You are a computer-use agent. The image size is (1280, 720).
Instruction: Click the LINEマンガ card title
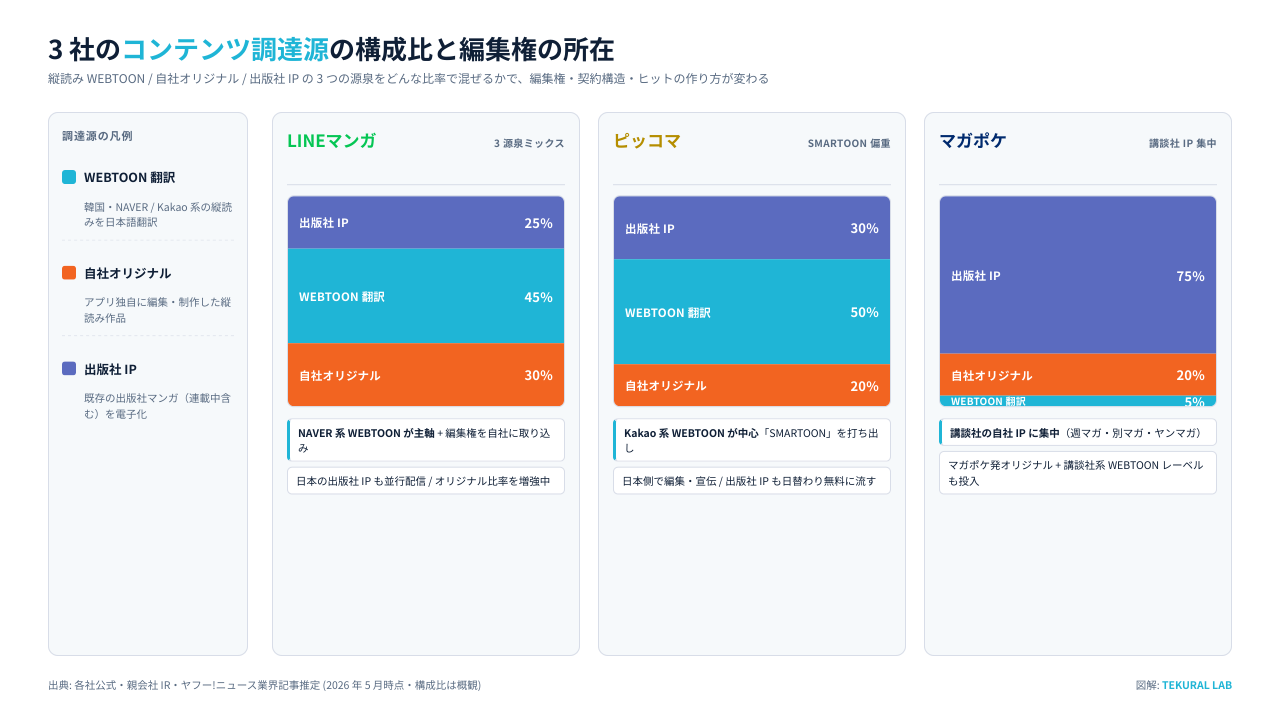pos(332,141)
